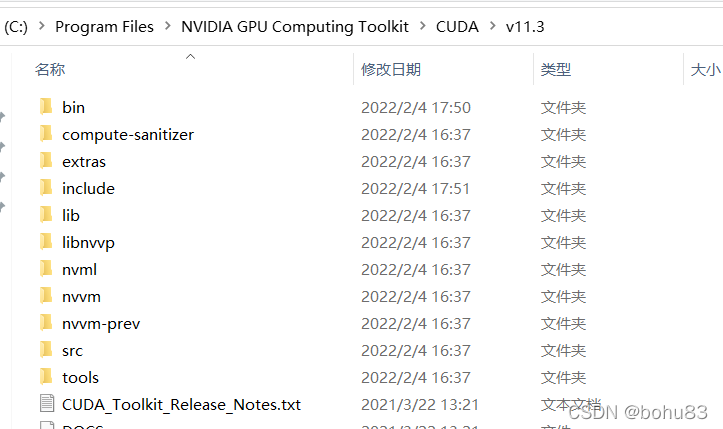Expand chevron after NVIDIA GPU Computing Toolkit
Image resolution: width=723 pixels, height=429 pixels.
[423, 27]
